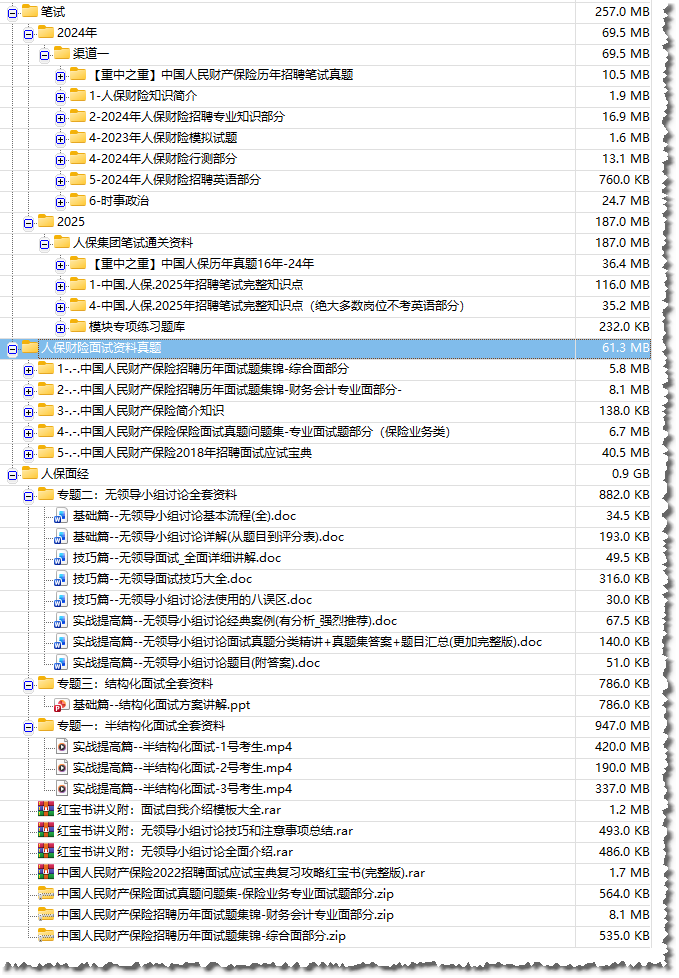This screenshot has width=679, height=978.
Task: Collapse the 渠道一 folder node
Action: coord(44,56)
